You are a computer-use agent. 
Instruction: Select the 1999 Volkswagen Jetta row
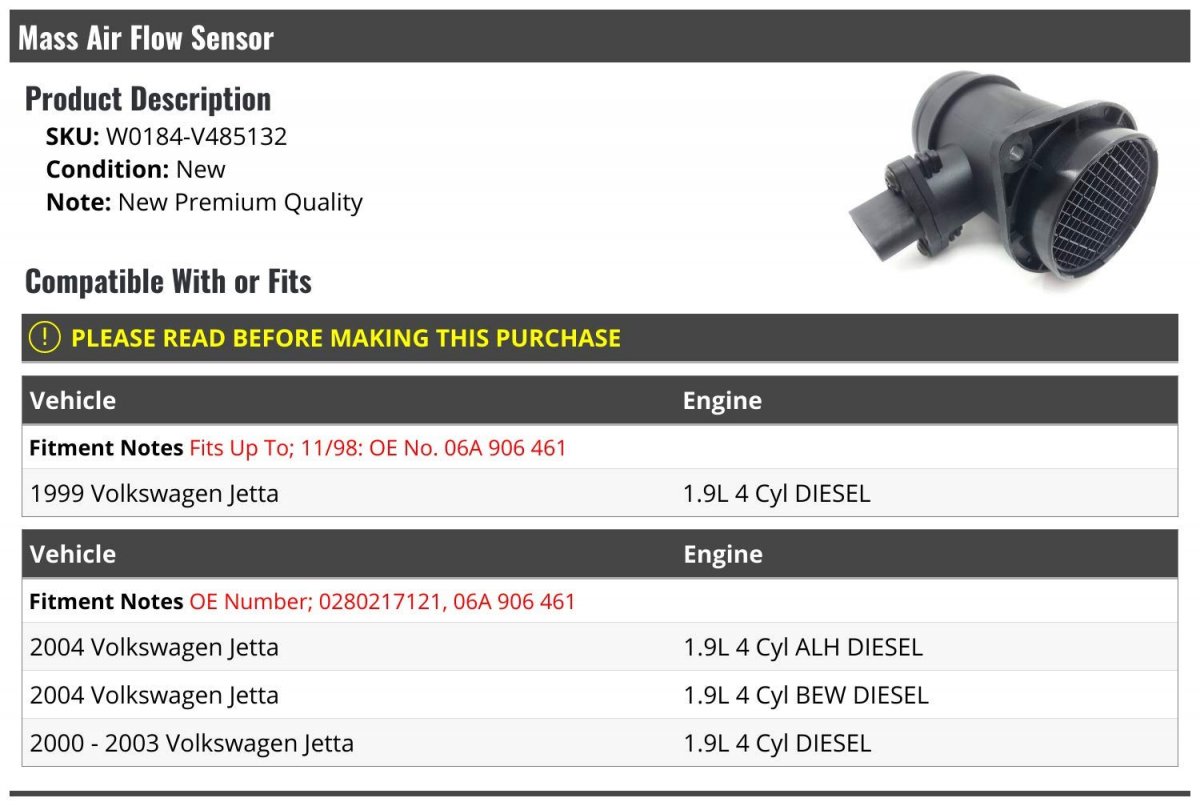pos(154,493)
